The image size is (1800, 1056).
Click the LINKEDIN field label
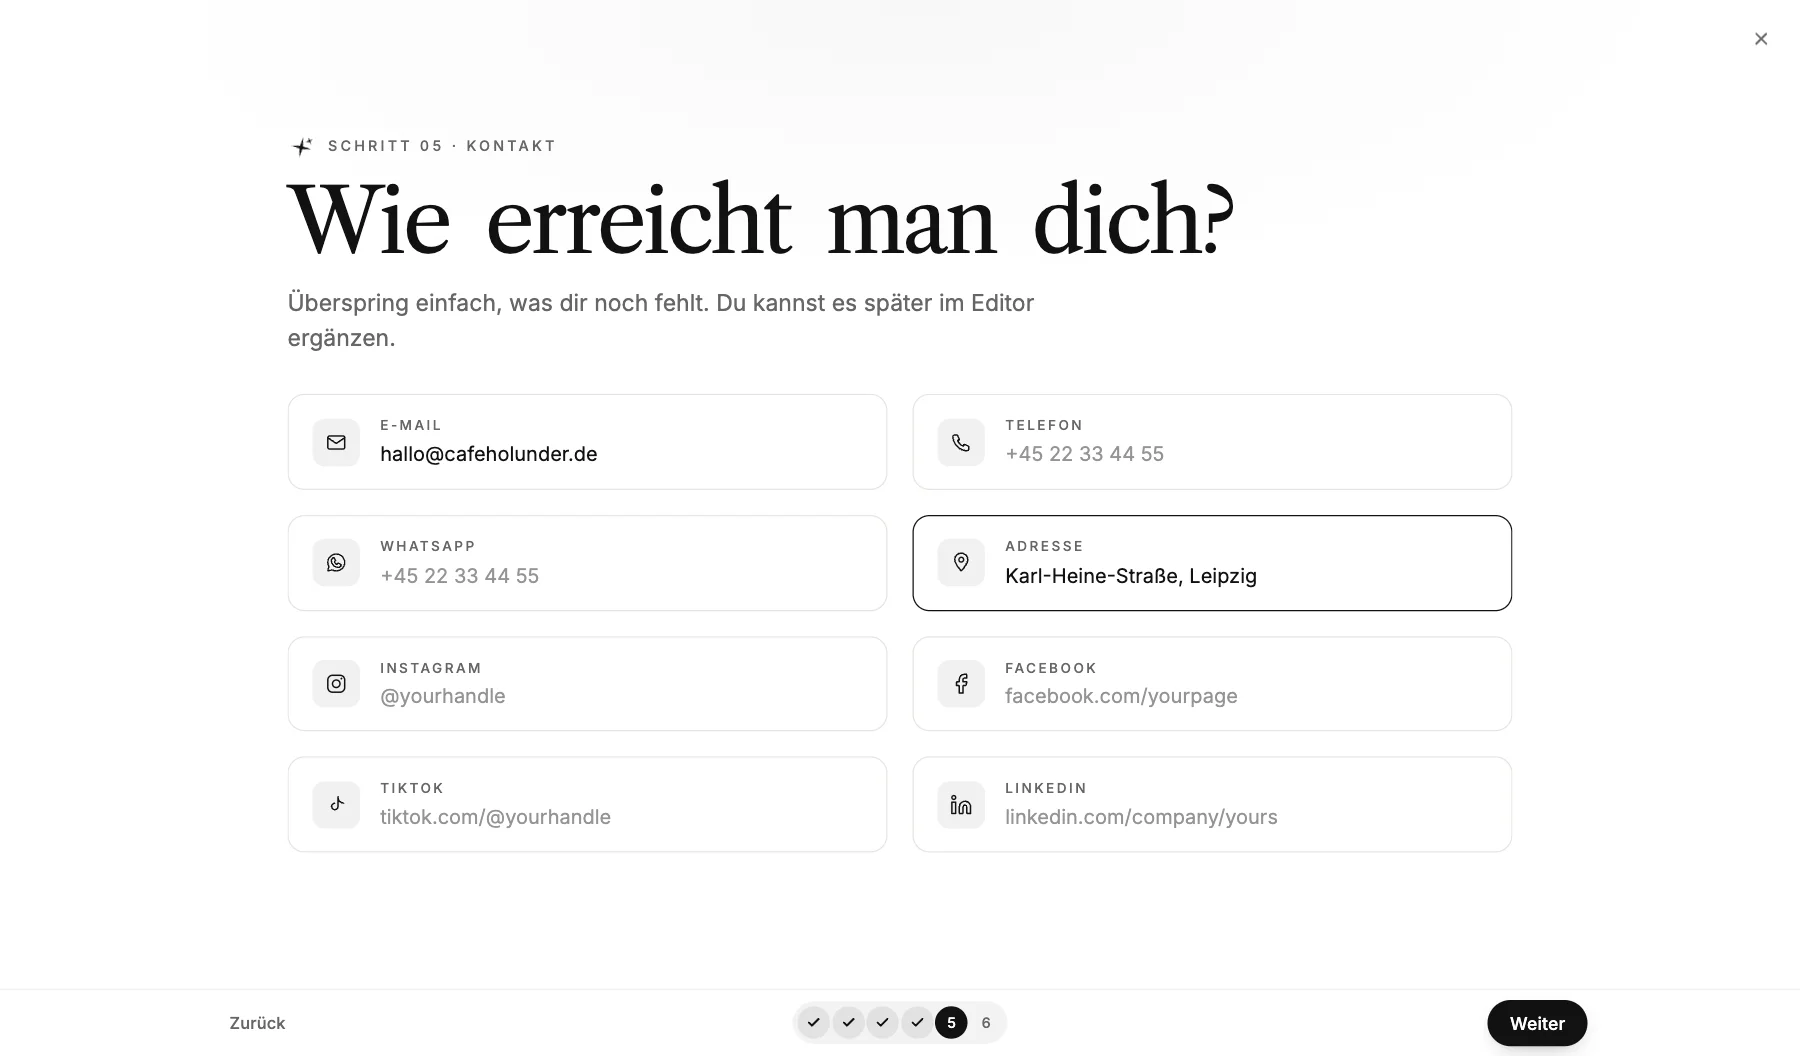(x=1046, y=788)
